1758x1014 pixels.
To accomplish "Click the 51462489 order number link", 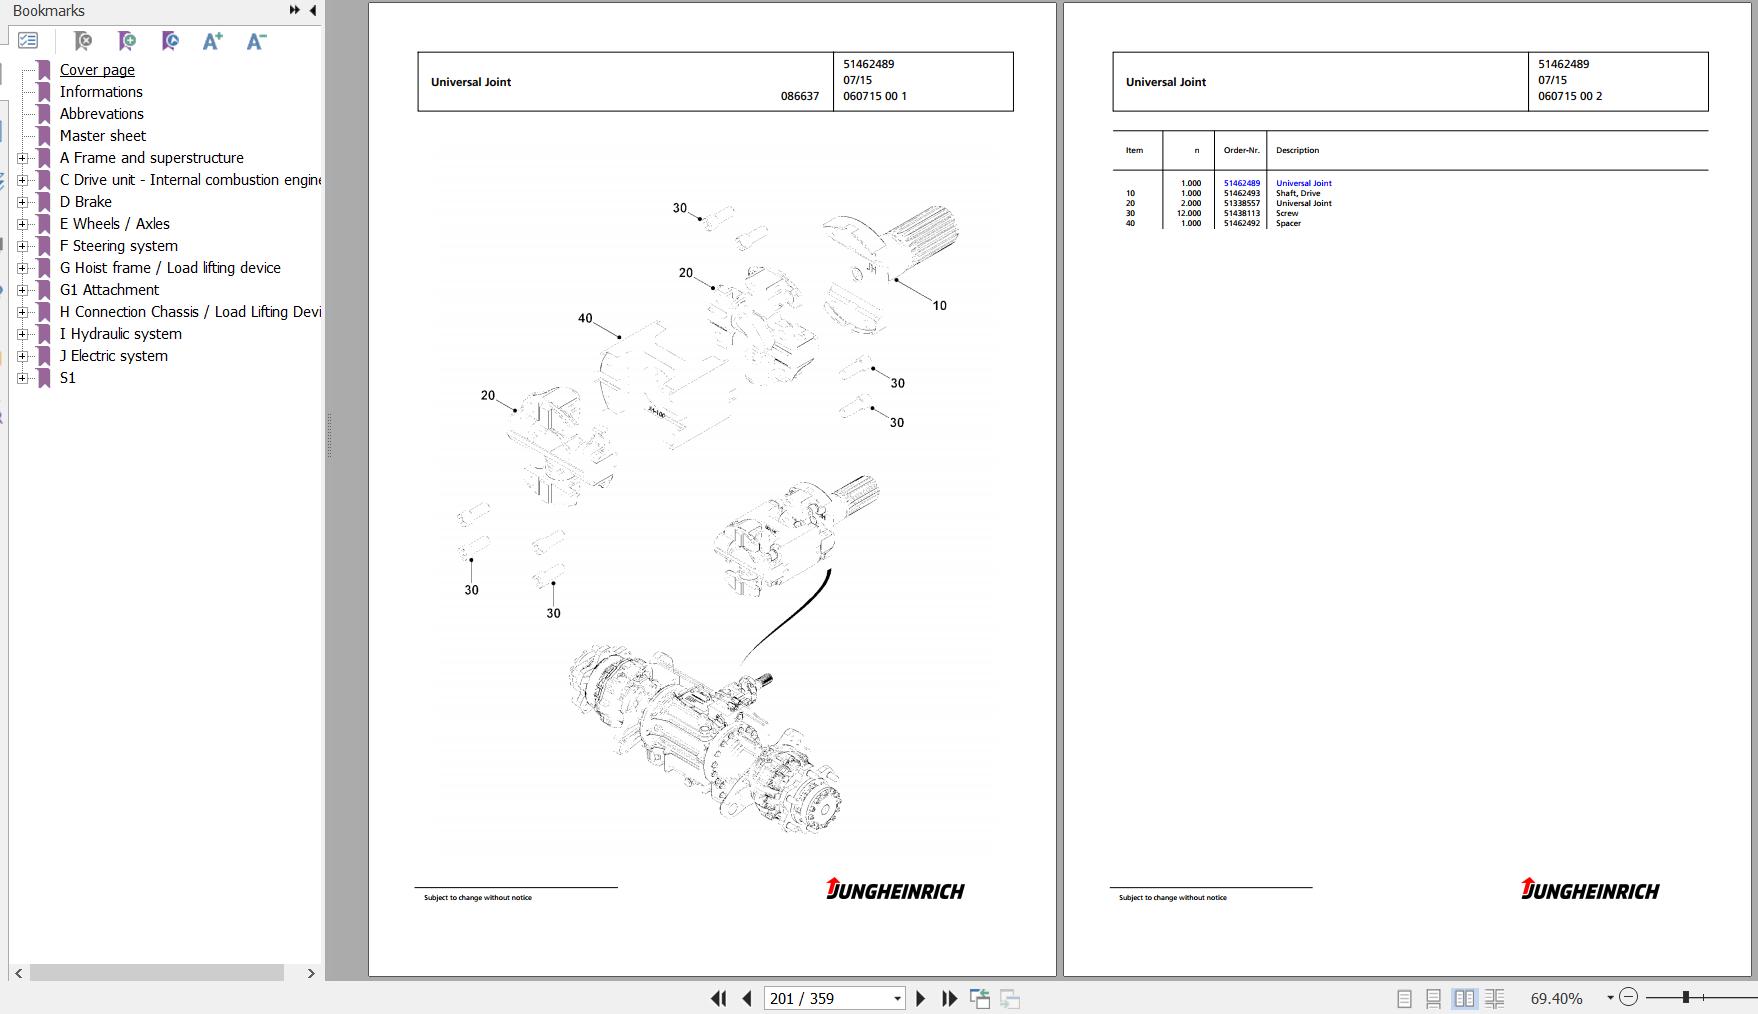I will 1241,183.
